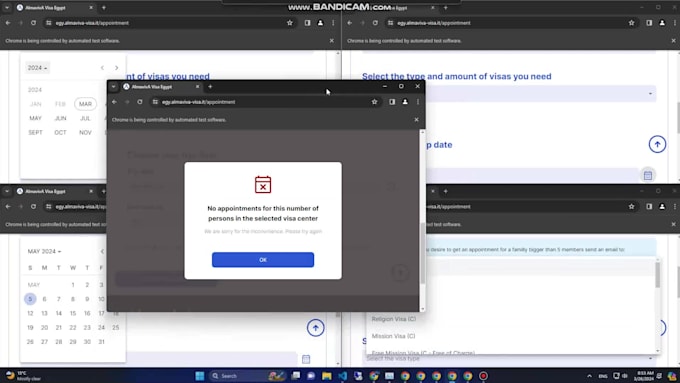Click front window vertical scrollbar thumb

pos(422,254)
